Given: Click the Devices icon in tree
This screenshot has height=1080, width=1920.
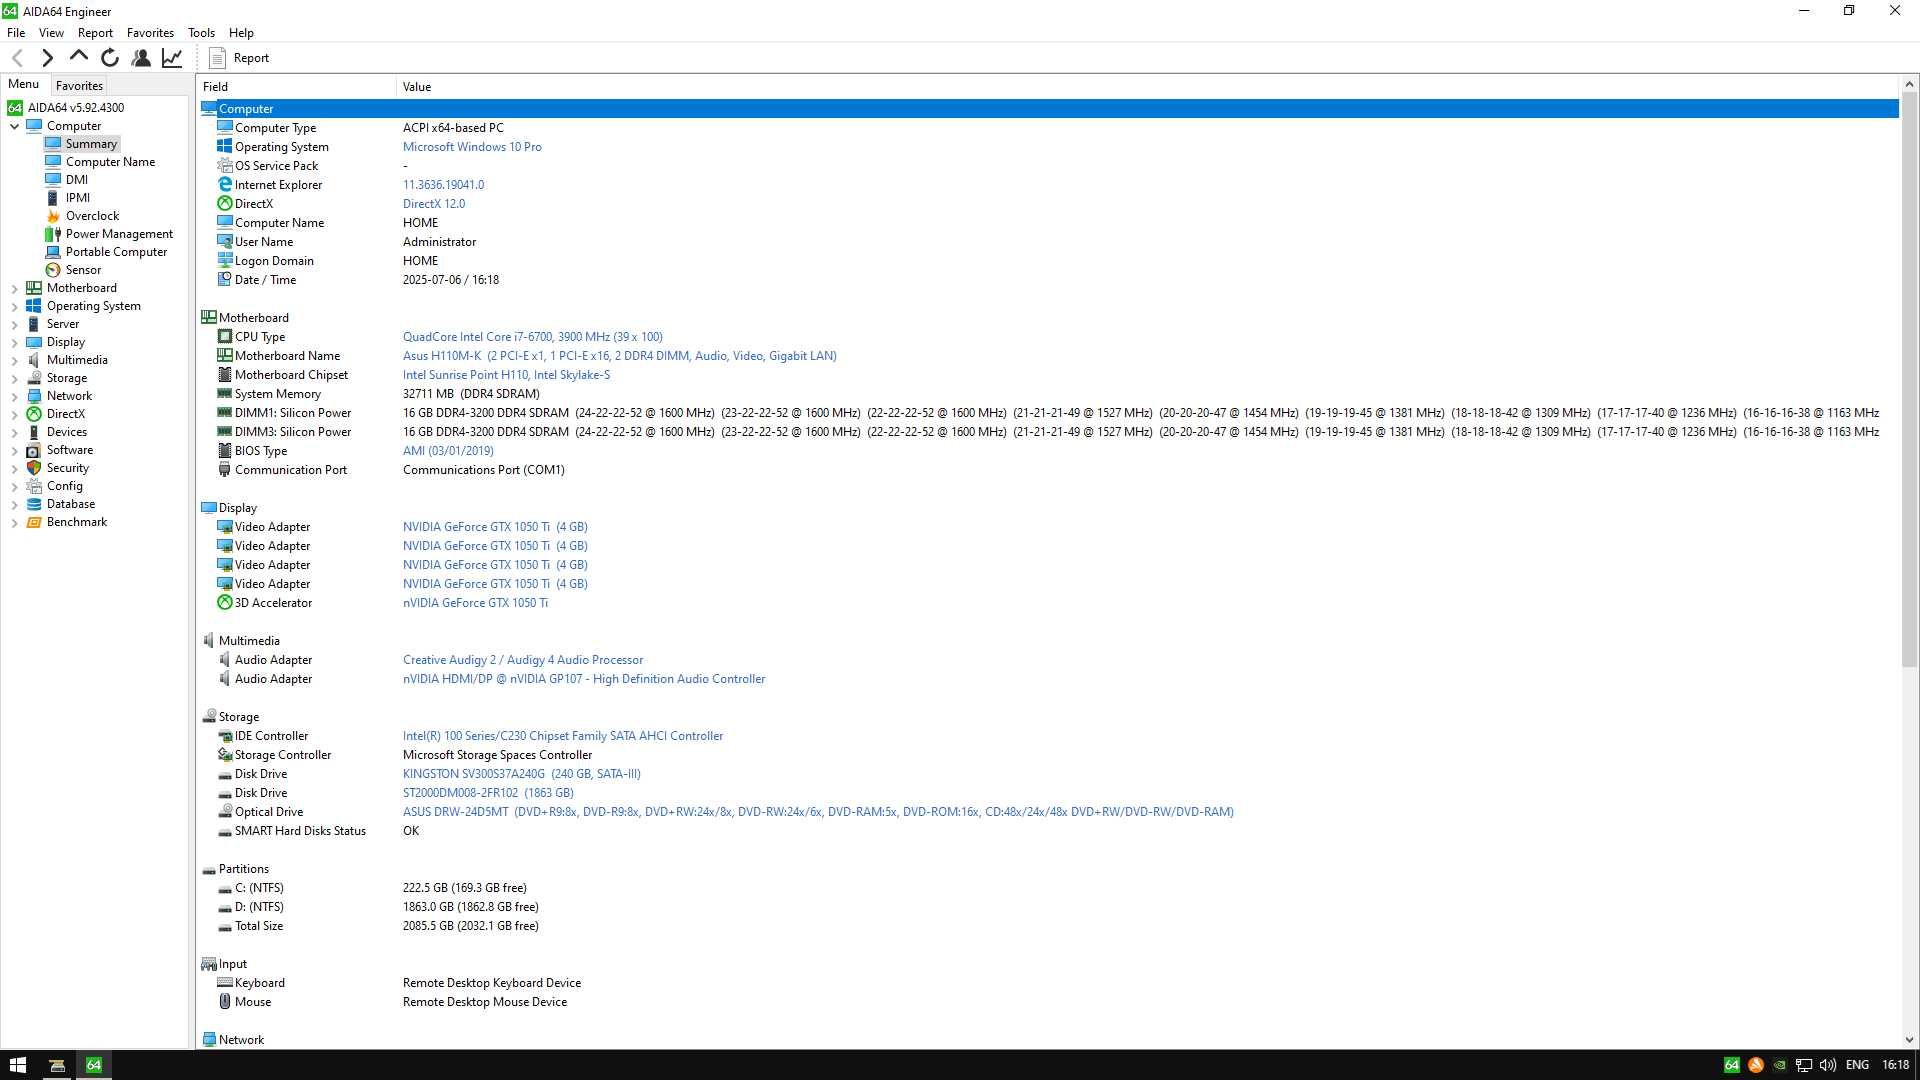Looking at the screenshot, I should coord(34,432).
